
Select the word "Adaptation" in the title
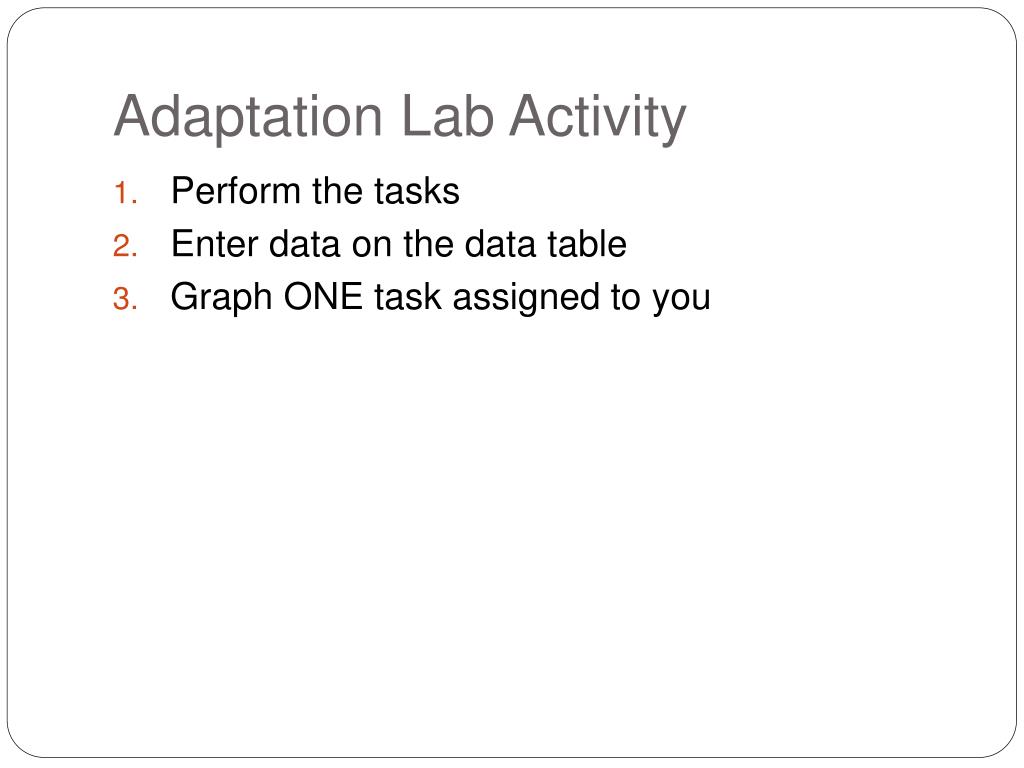tap(248, 118)
